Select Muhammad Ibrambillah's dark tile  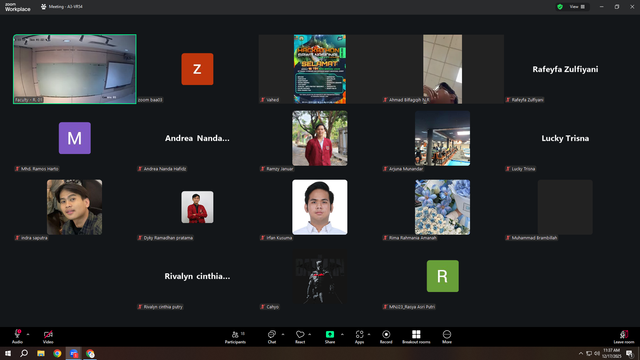[565, 207]
